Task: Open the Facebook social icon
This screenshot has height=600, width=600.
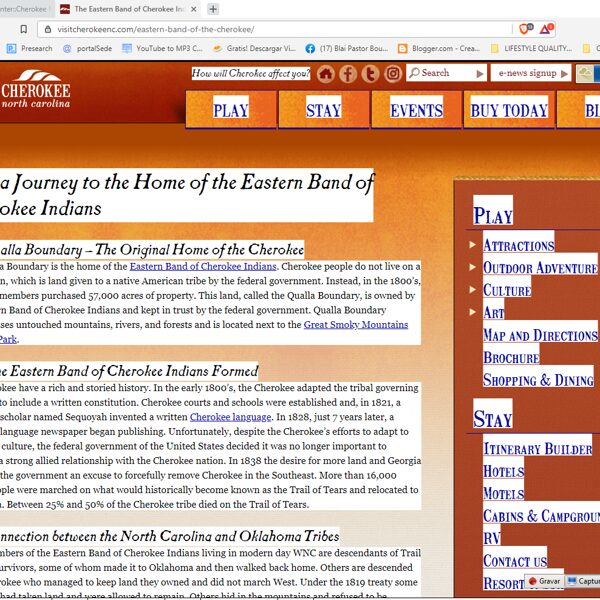Action: coord(348,74)
